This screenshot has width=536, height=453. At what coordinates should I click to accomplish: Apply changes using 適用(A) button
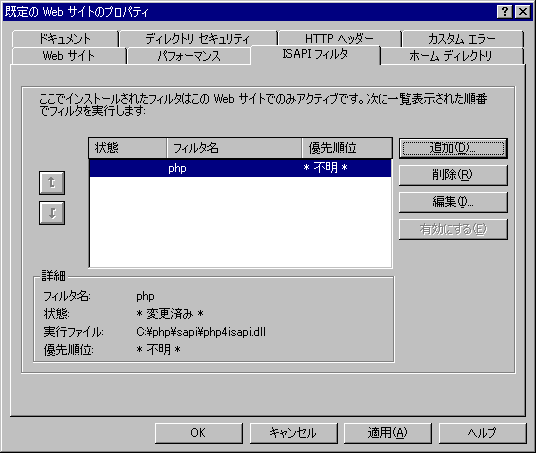pyautogui.click(x=388, y=433)
